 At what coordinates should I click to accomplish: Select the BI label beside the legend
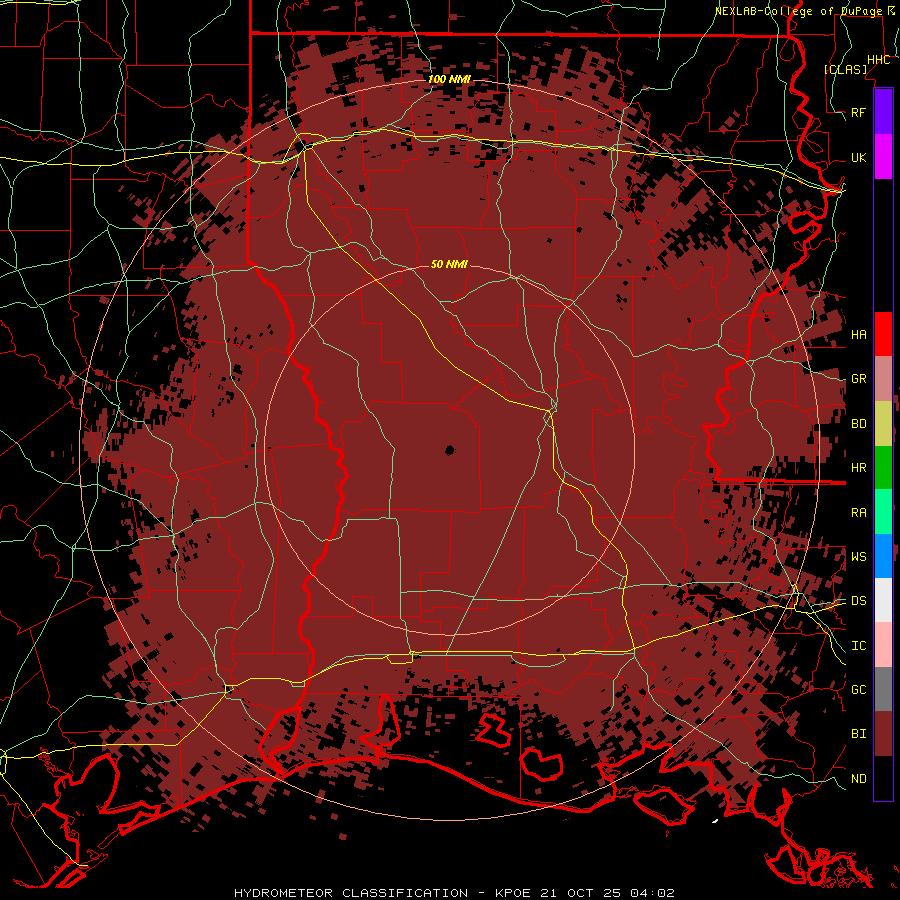[858, 734]
